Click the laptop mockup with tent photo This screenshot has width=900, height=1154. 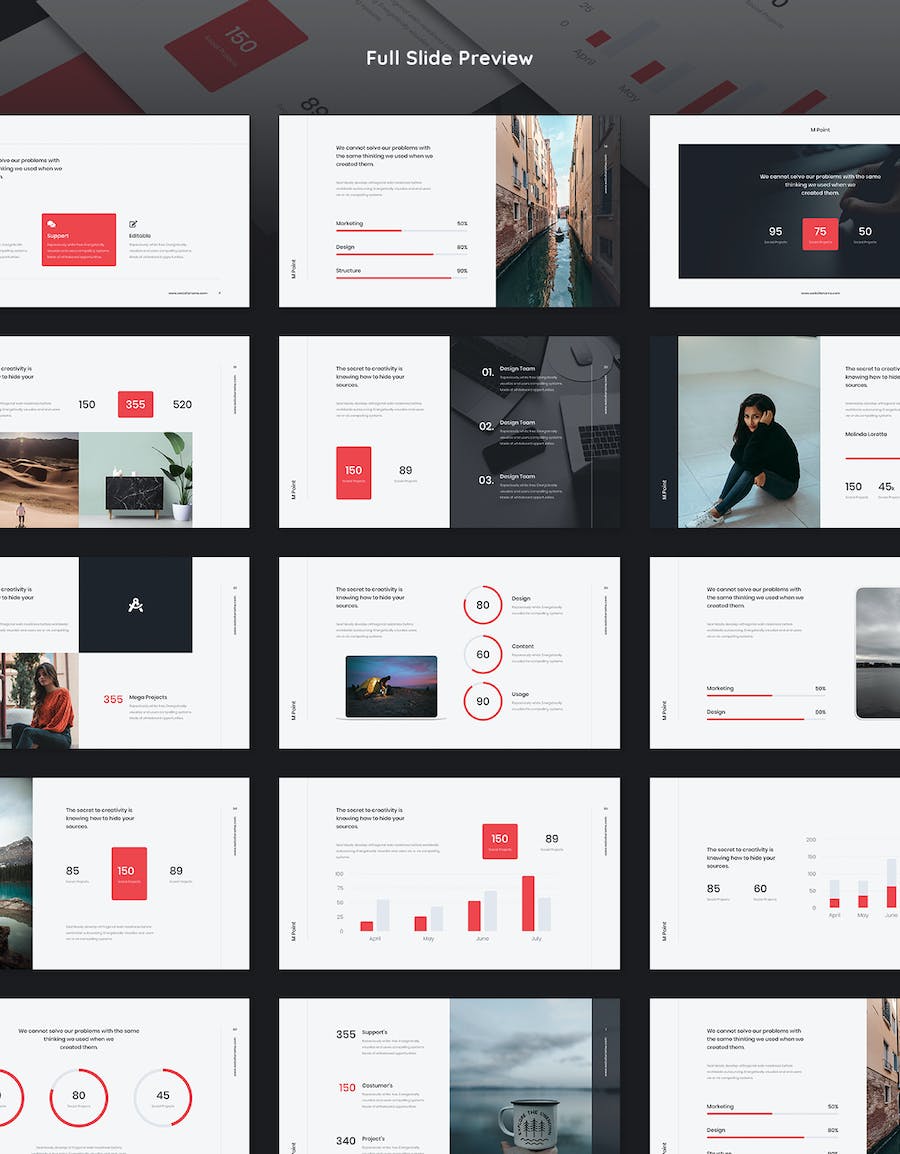[391, 687]
